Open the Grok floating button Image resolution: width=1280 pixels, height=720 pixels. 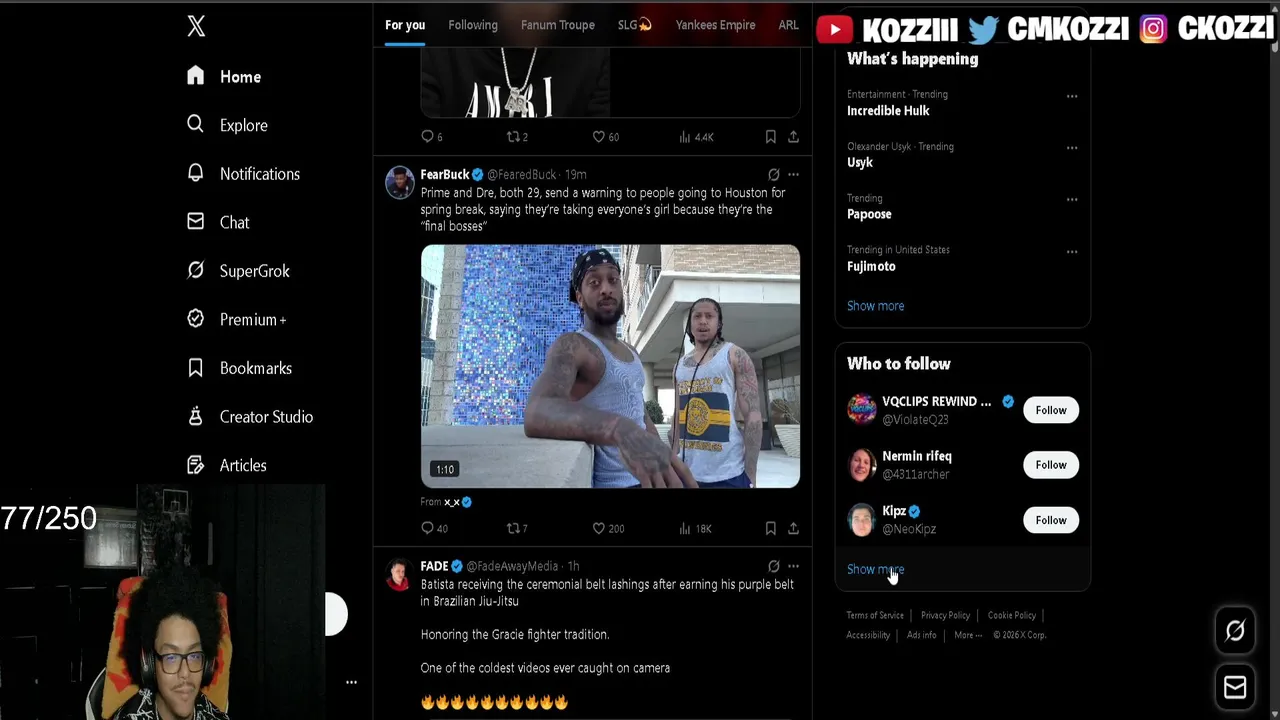[1235, 630]
